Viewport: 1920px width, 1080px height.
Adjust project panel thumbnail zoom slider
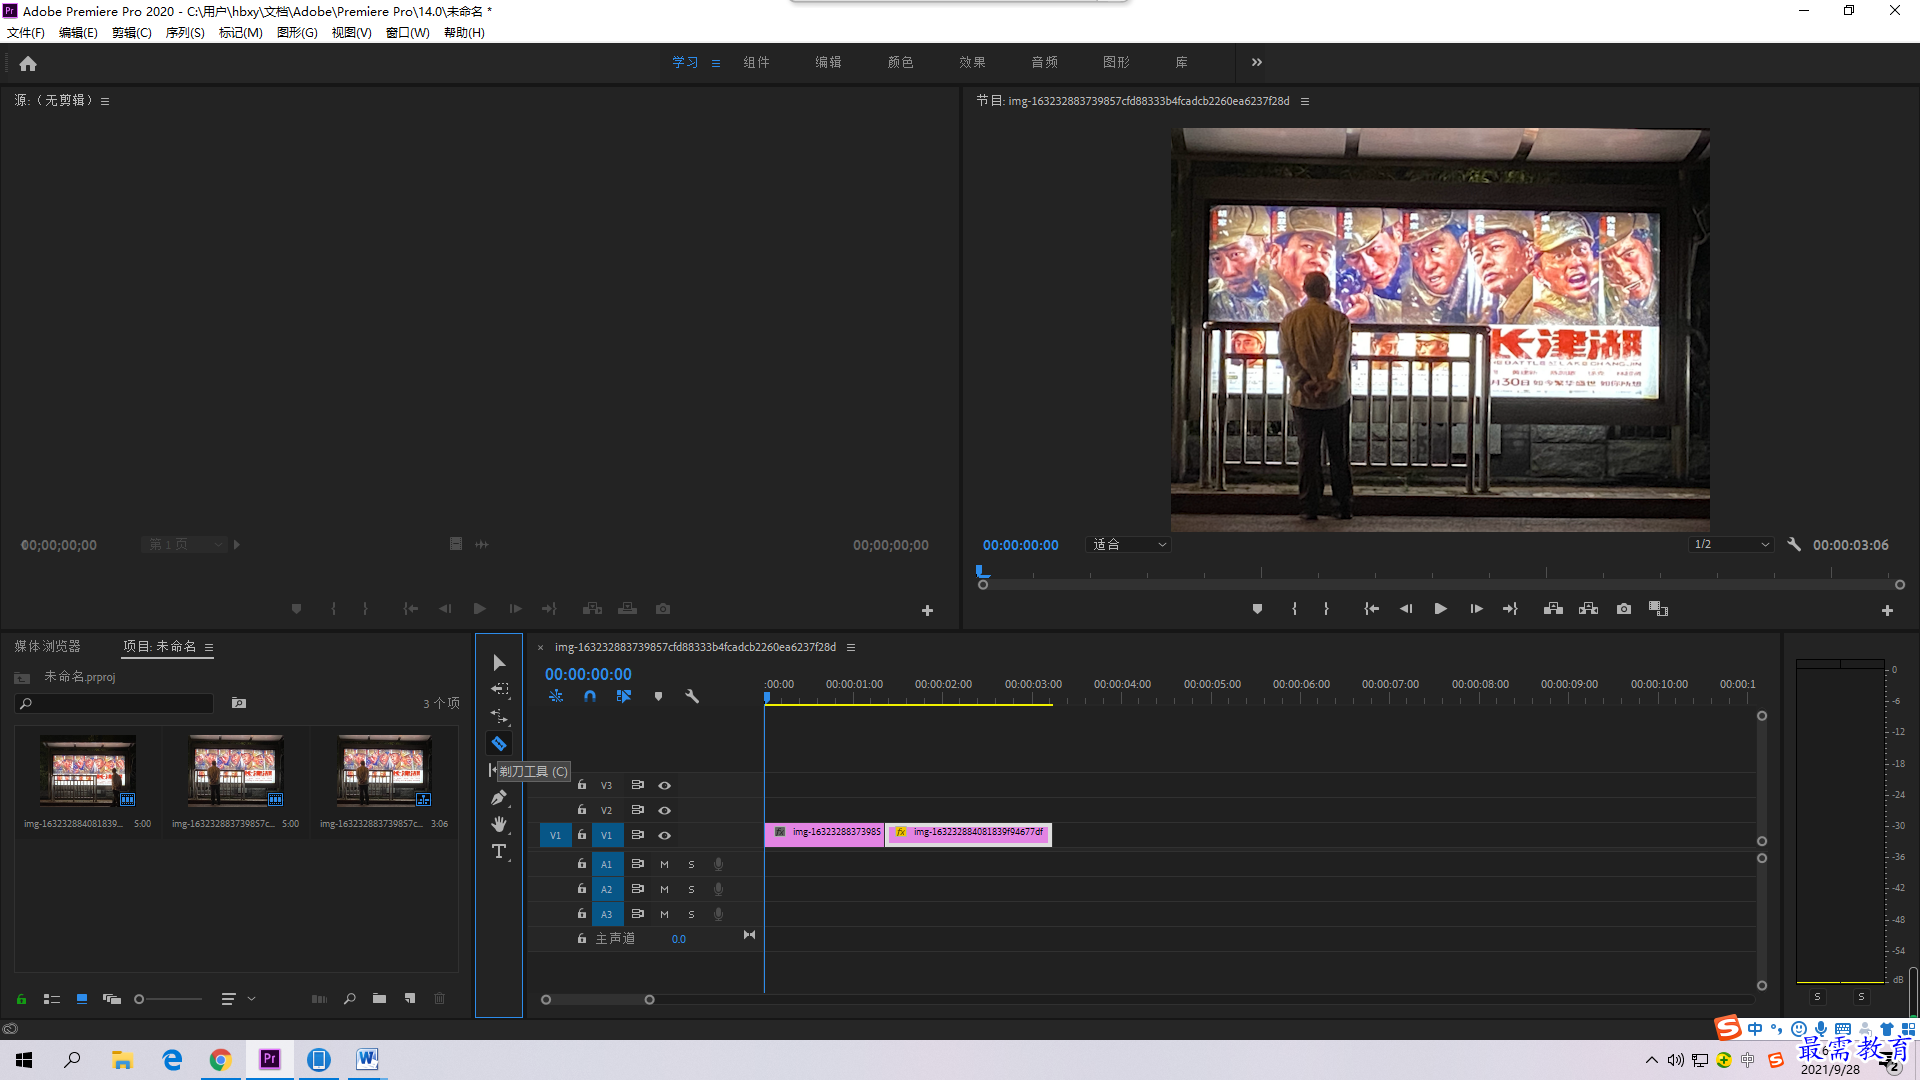[168, 998]
